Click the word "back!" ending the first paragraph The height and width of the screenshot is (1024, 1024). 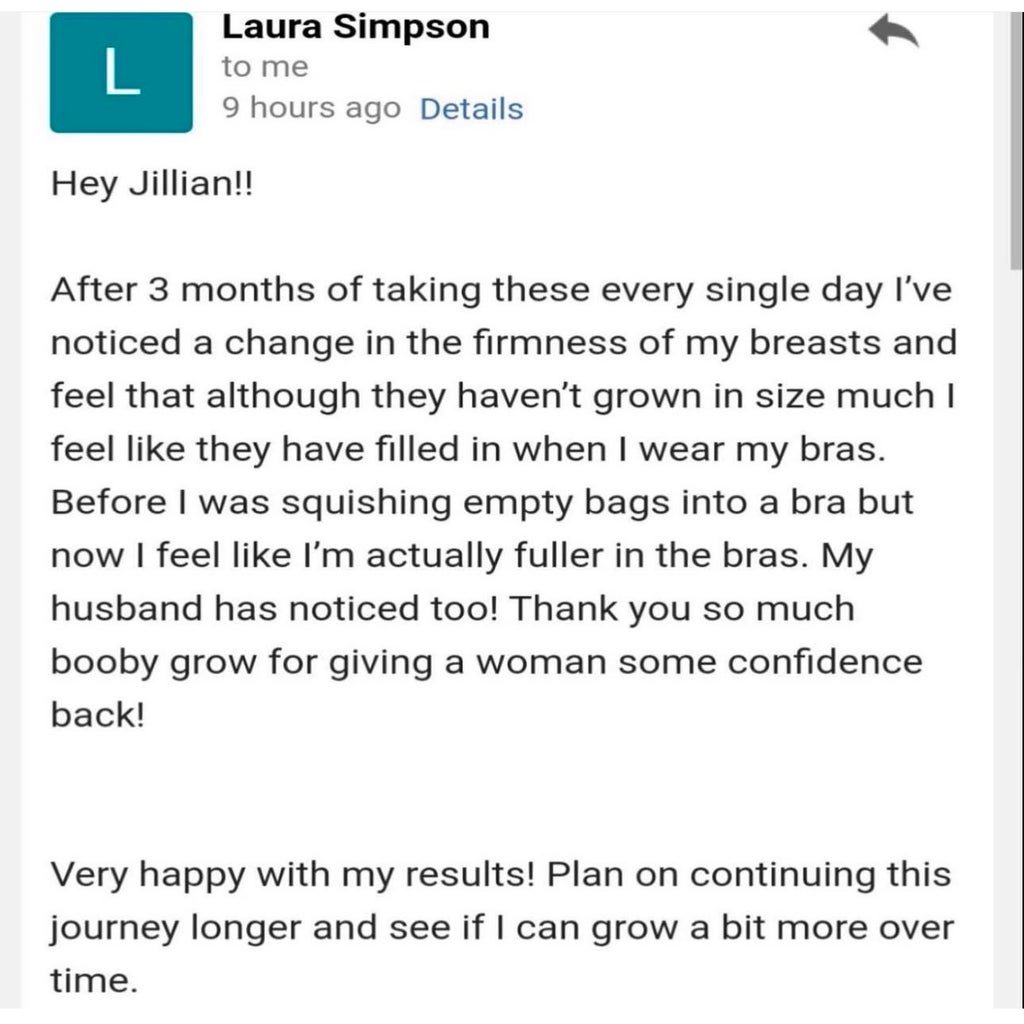pyautogui.click(x=98, y=714)
